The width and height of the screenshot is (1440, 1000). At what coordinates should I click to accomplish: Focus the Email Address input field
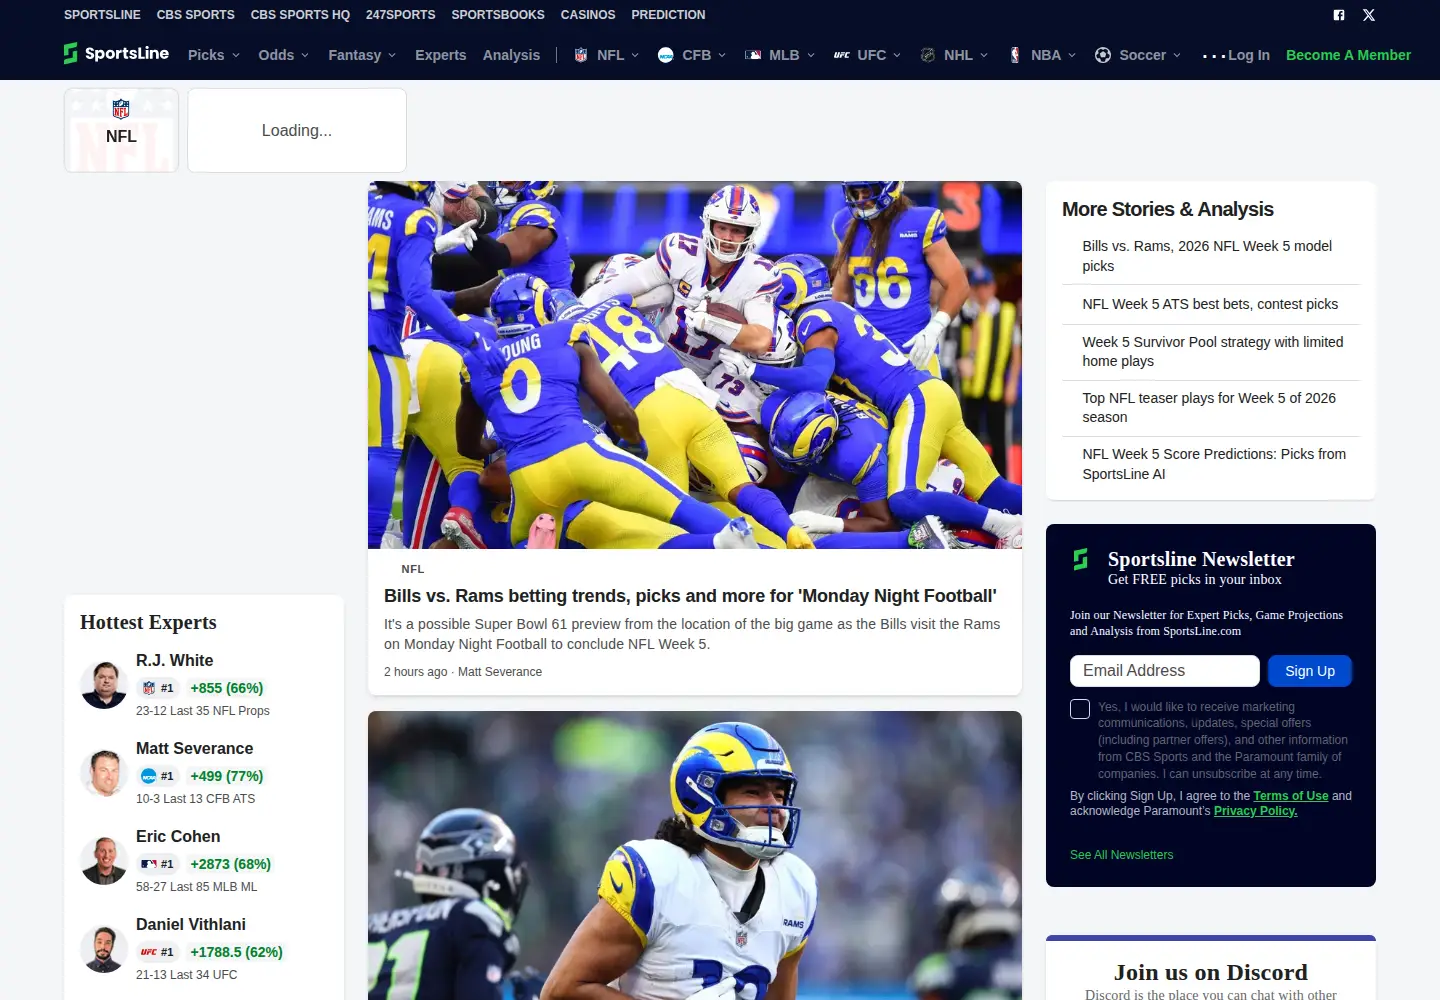click(1165, 671)
